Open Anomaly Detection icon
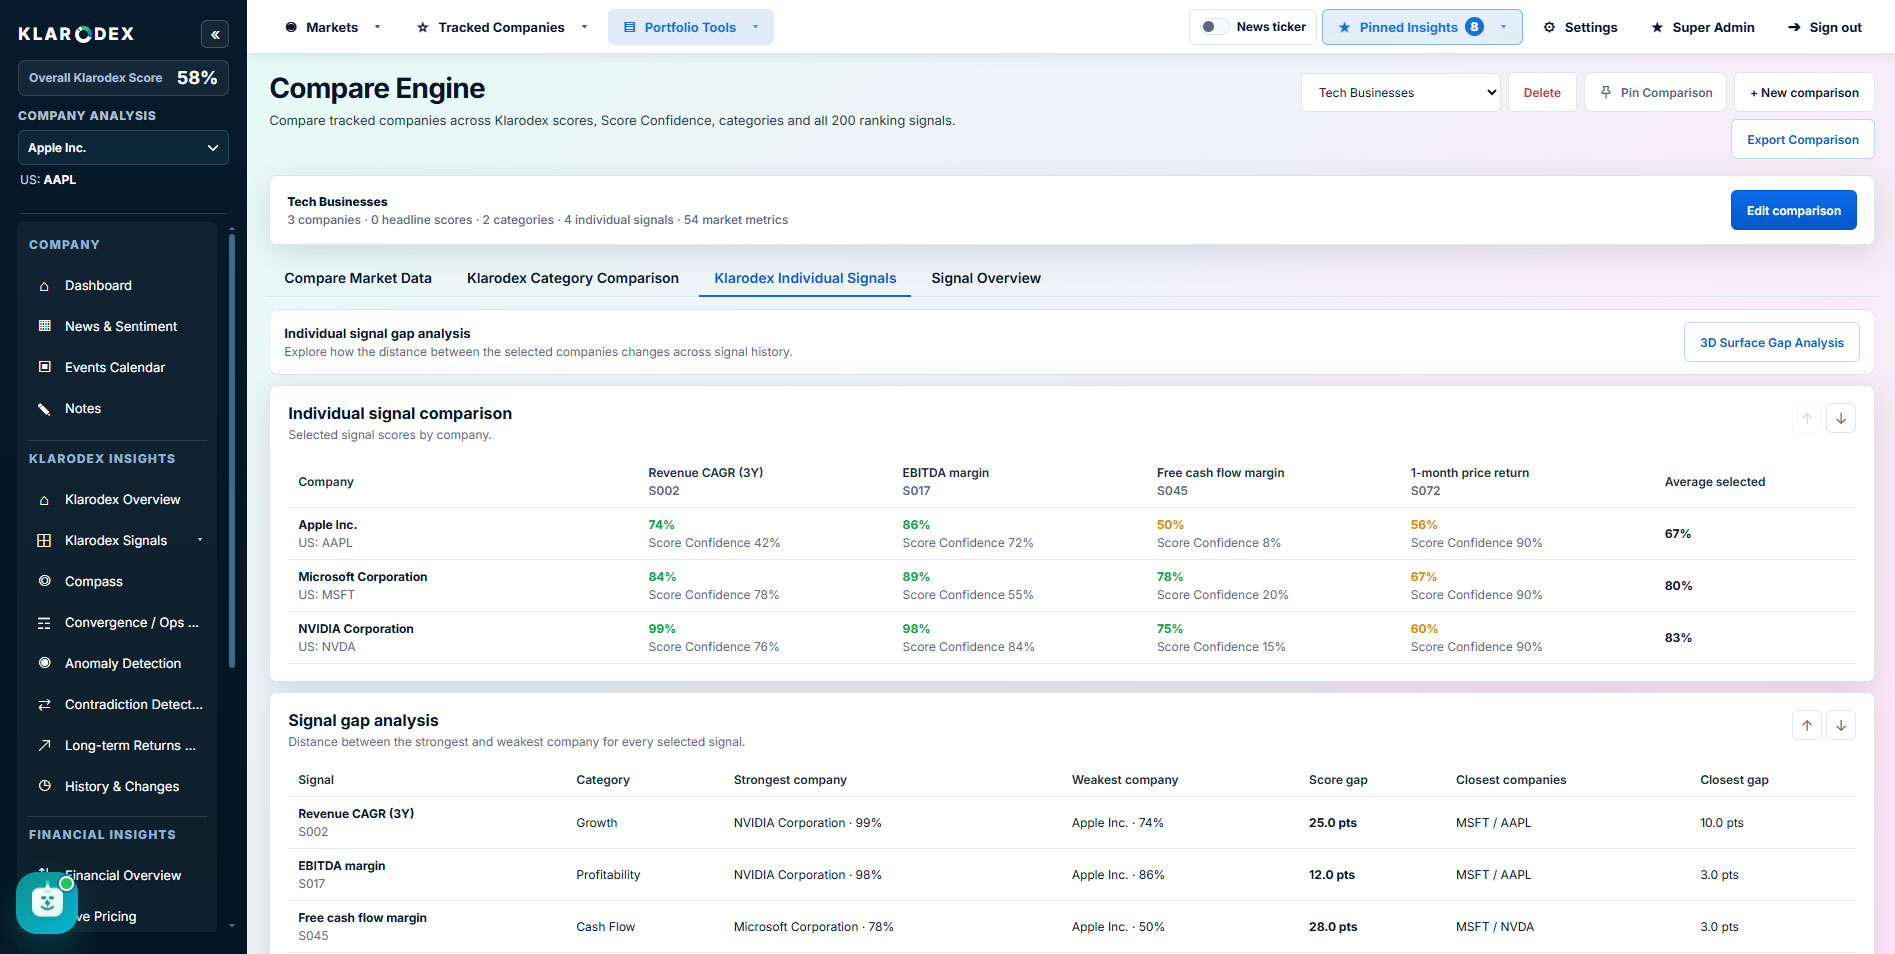The width and height of the screenshot is (1895, 954). tap(44, 663)
